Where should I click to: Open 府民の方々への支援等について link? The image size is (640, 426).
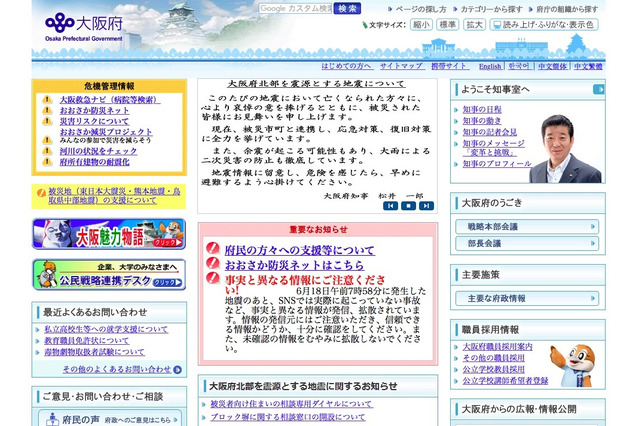(300, 251)
